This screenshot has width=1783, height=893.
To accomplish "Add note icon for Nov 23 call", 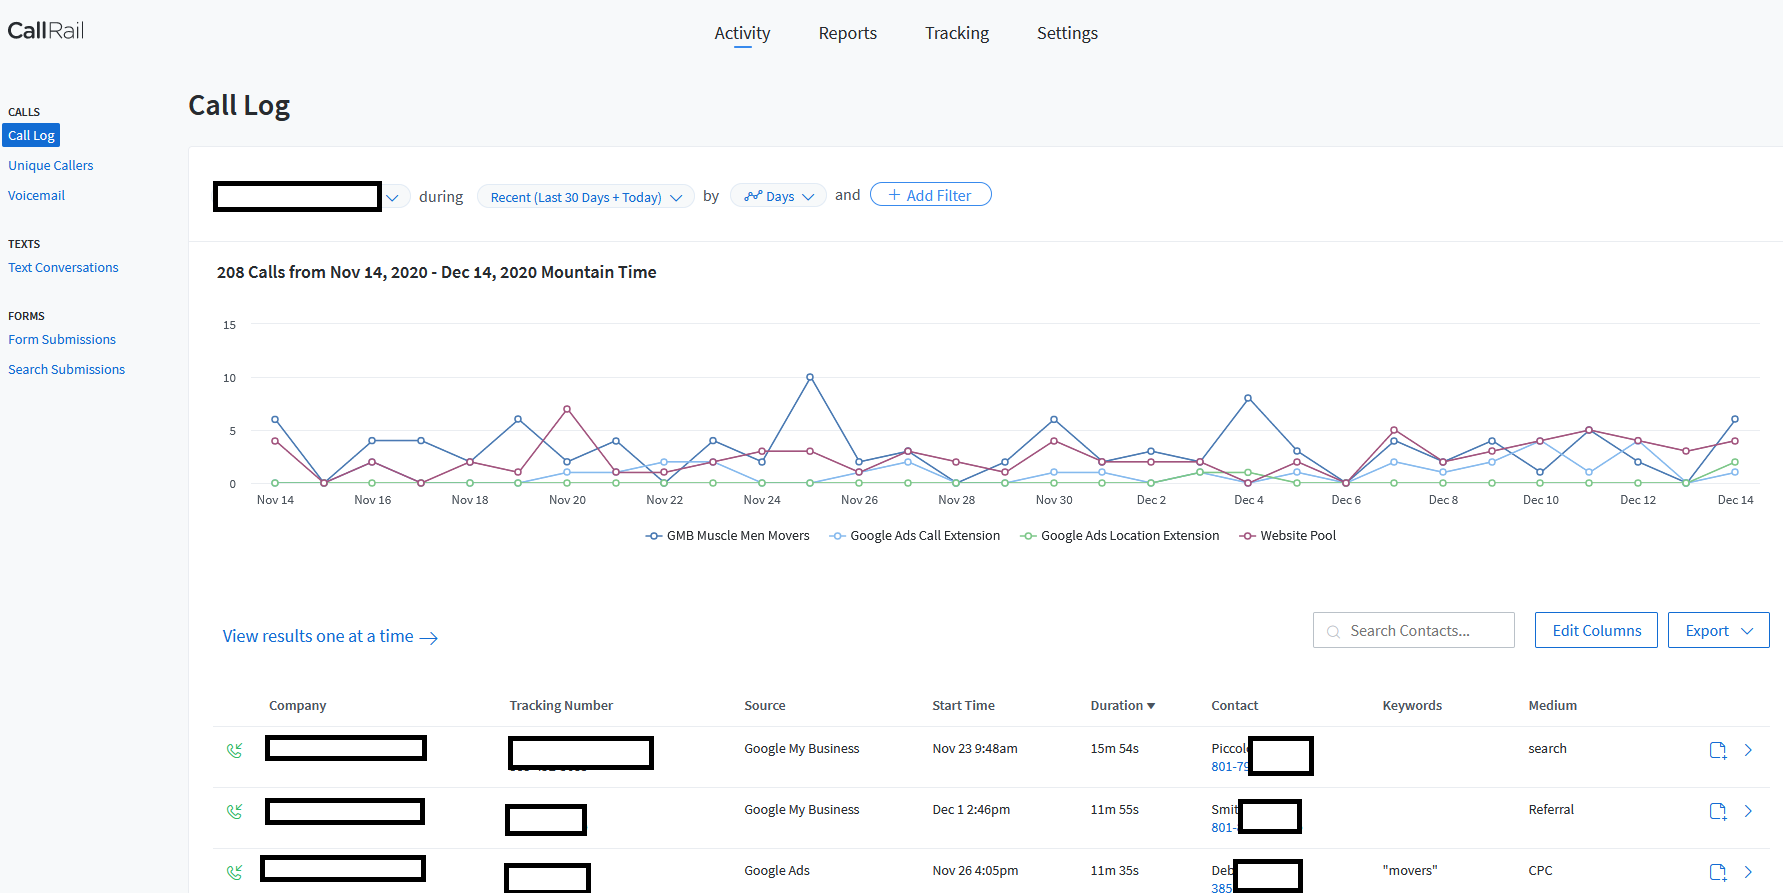I will coord(1717,750).
